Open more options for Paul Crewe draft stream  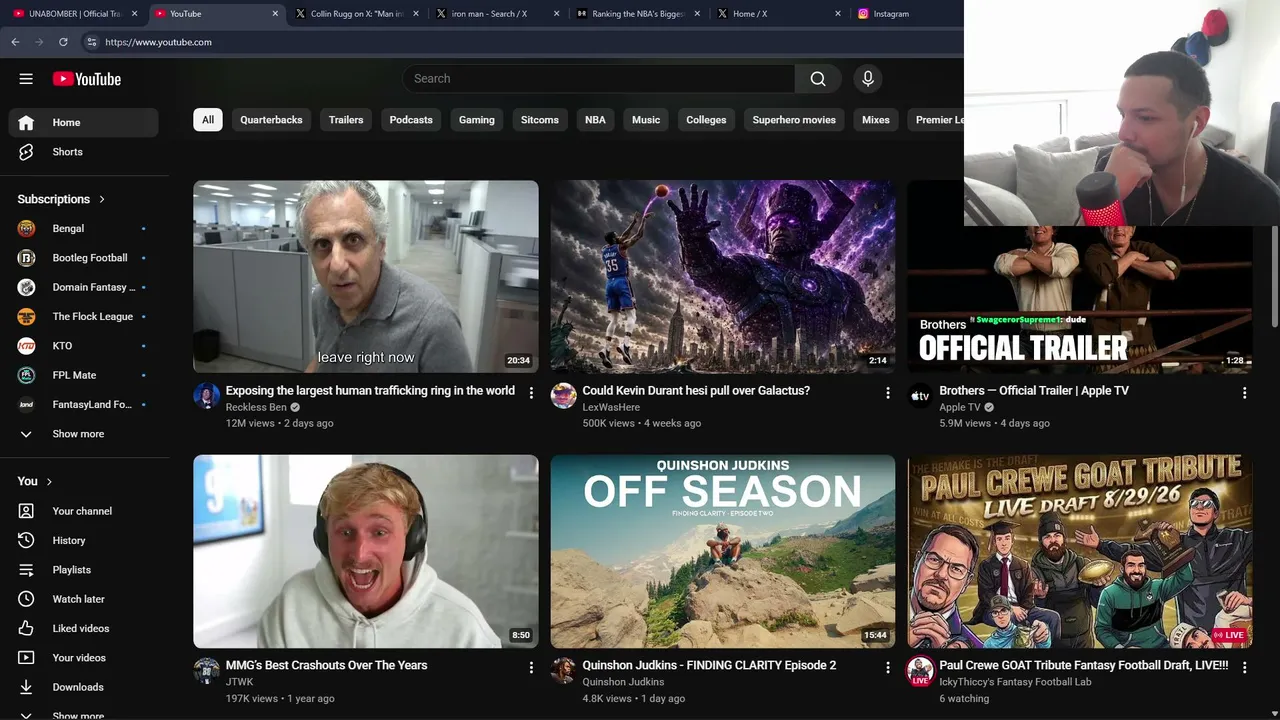click(x=1244, y=667)
